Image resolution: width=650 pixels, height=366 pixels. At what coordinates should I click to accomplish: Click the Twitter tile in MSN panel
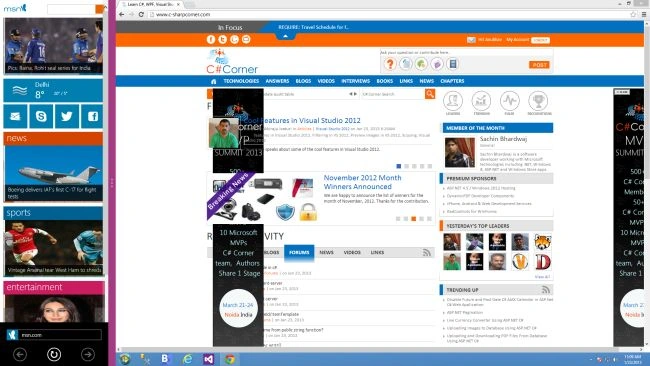point(67,116)
